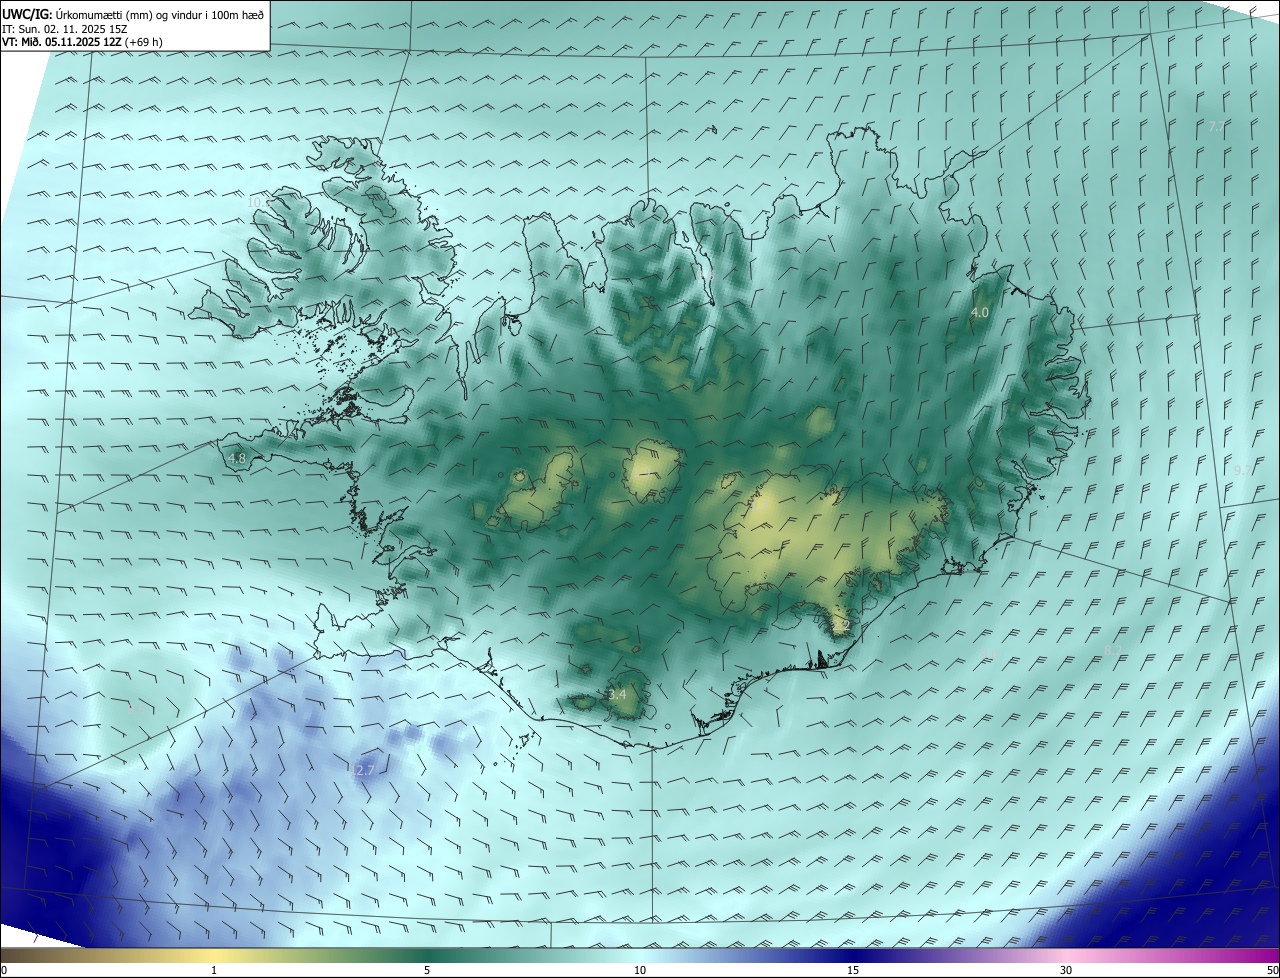Click the title 'Úrkomumætti (mm) og vindur í 100m hæð'
Screen dimensions: 1280x978
[160, 14]
